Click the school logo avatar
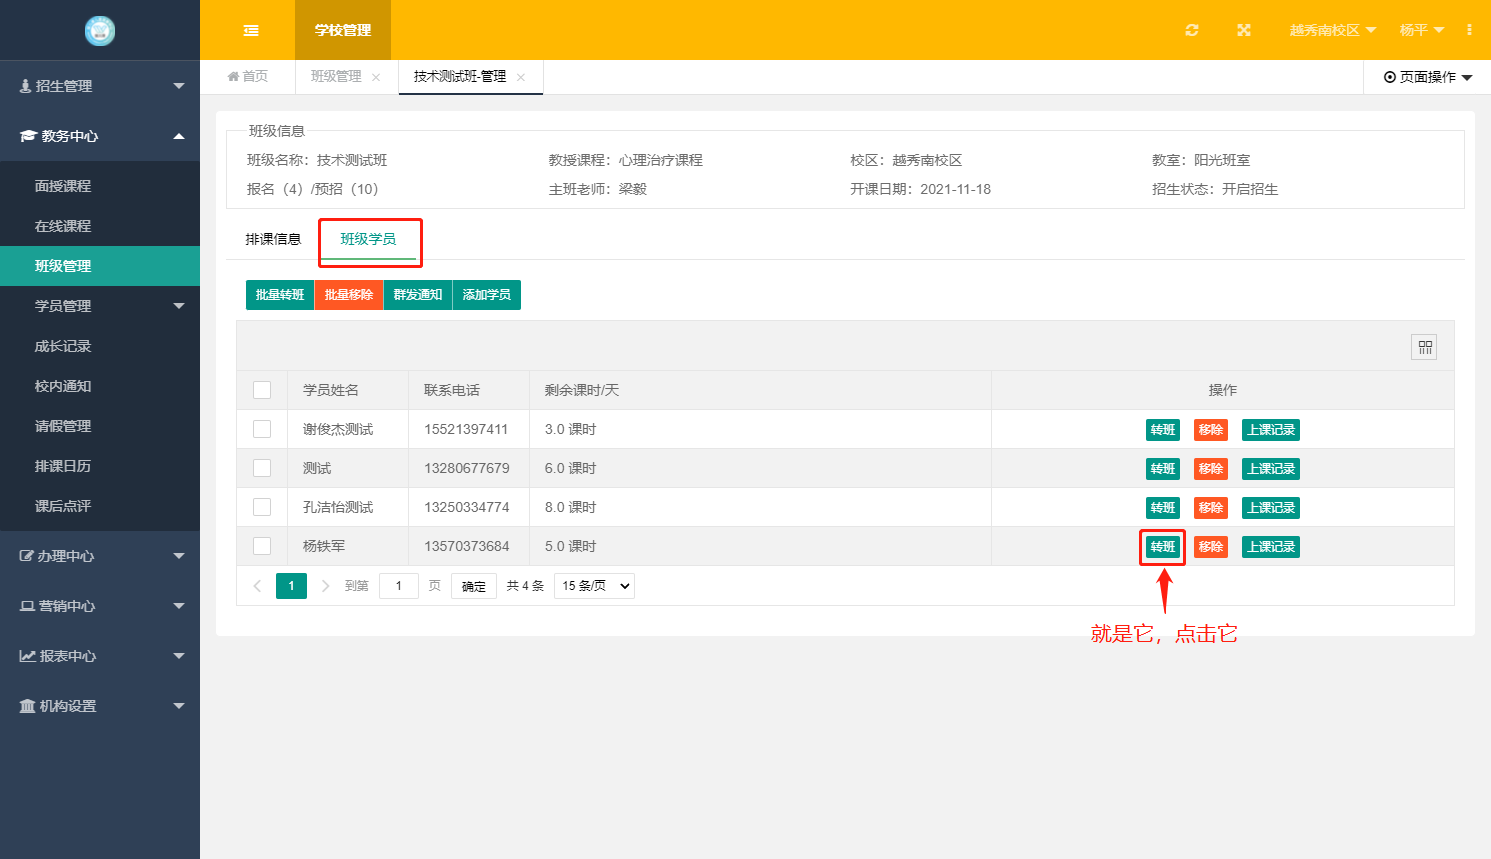The height and width of the screenshot is (859, 1491). 100,31
